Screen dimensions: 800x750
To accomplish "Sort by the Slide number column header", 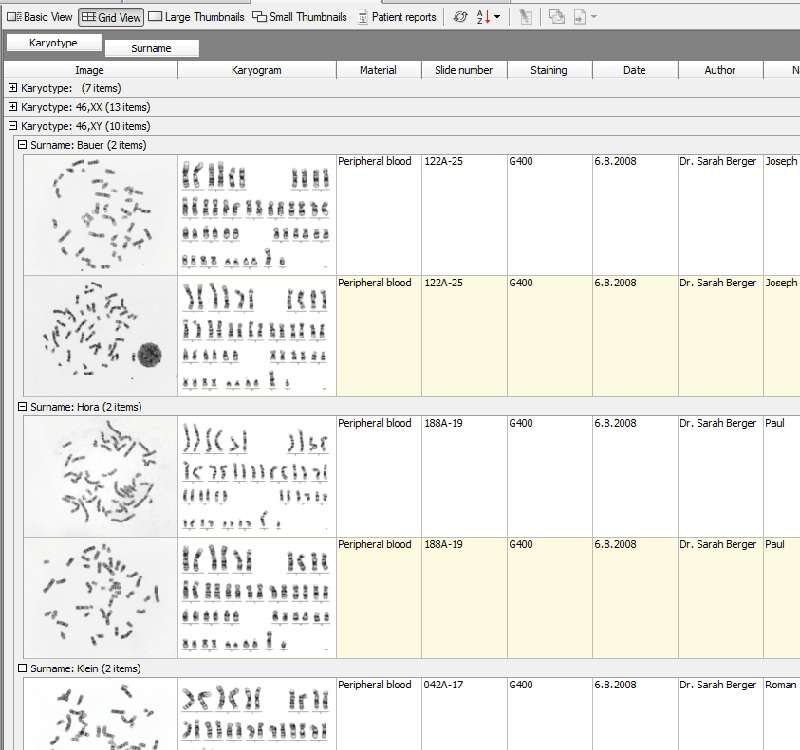I will (464, 70).
